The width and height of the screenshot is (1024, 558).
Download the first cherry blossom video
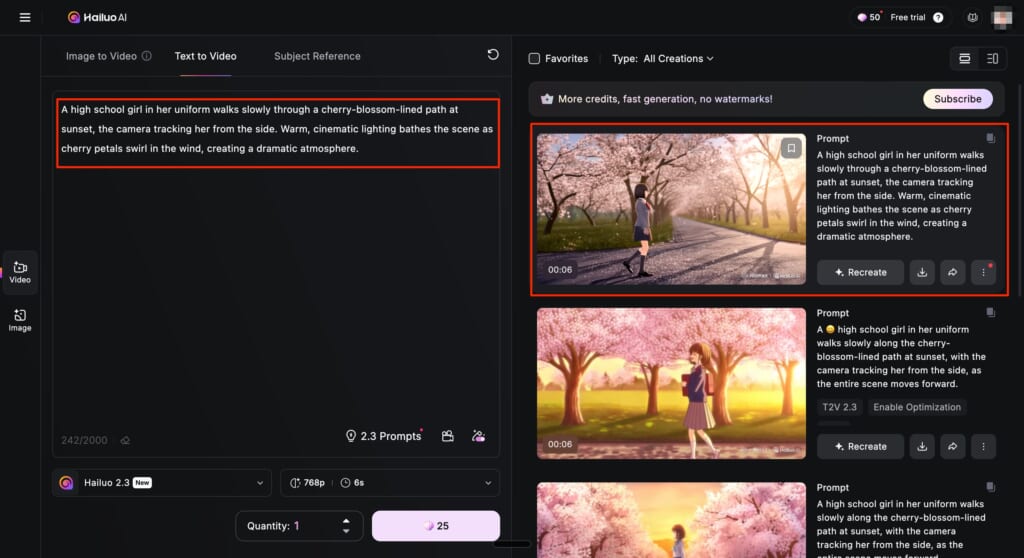coord(923,272)
